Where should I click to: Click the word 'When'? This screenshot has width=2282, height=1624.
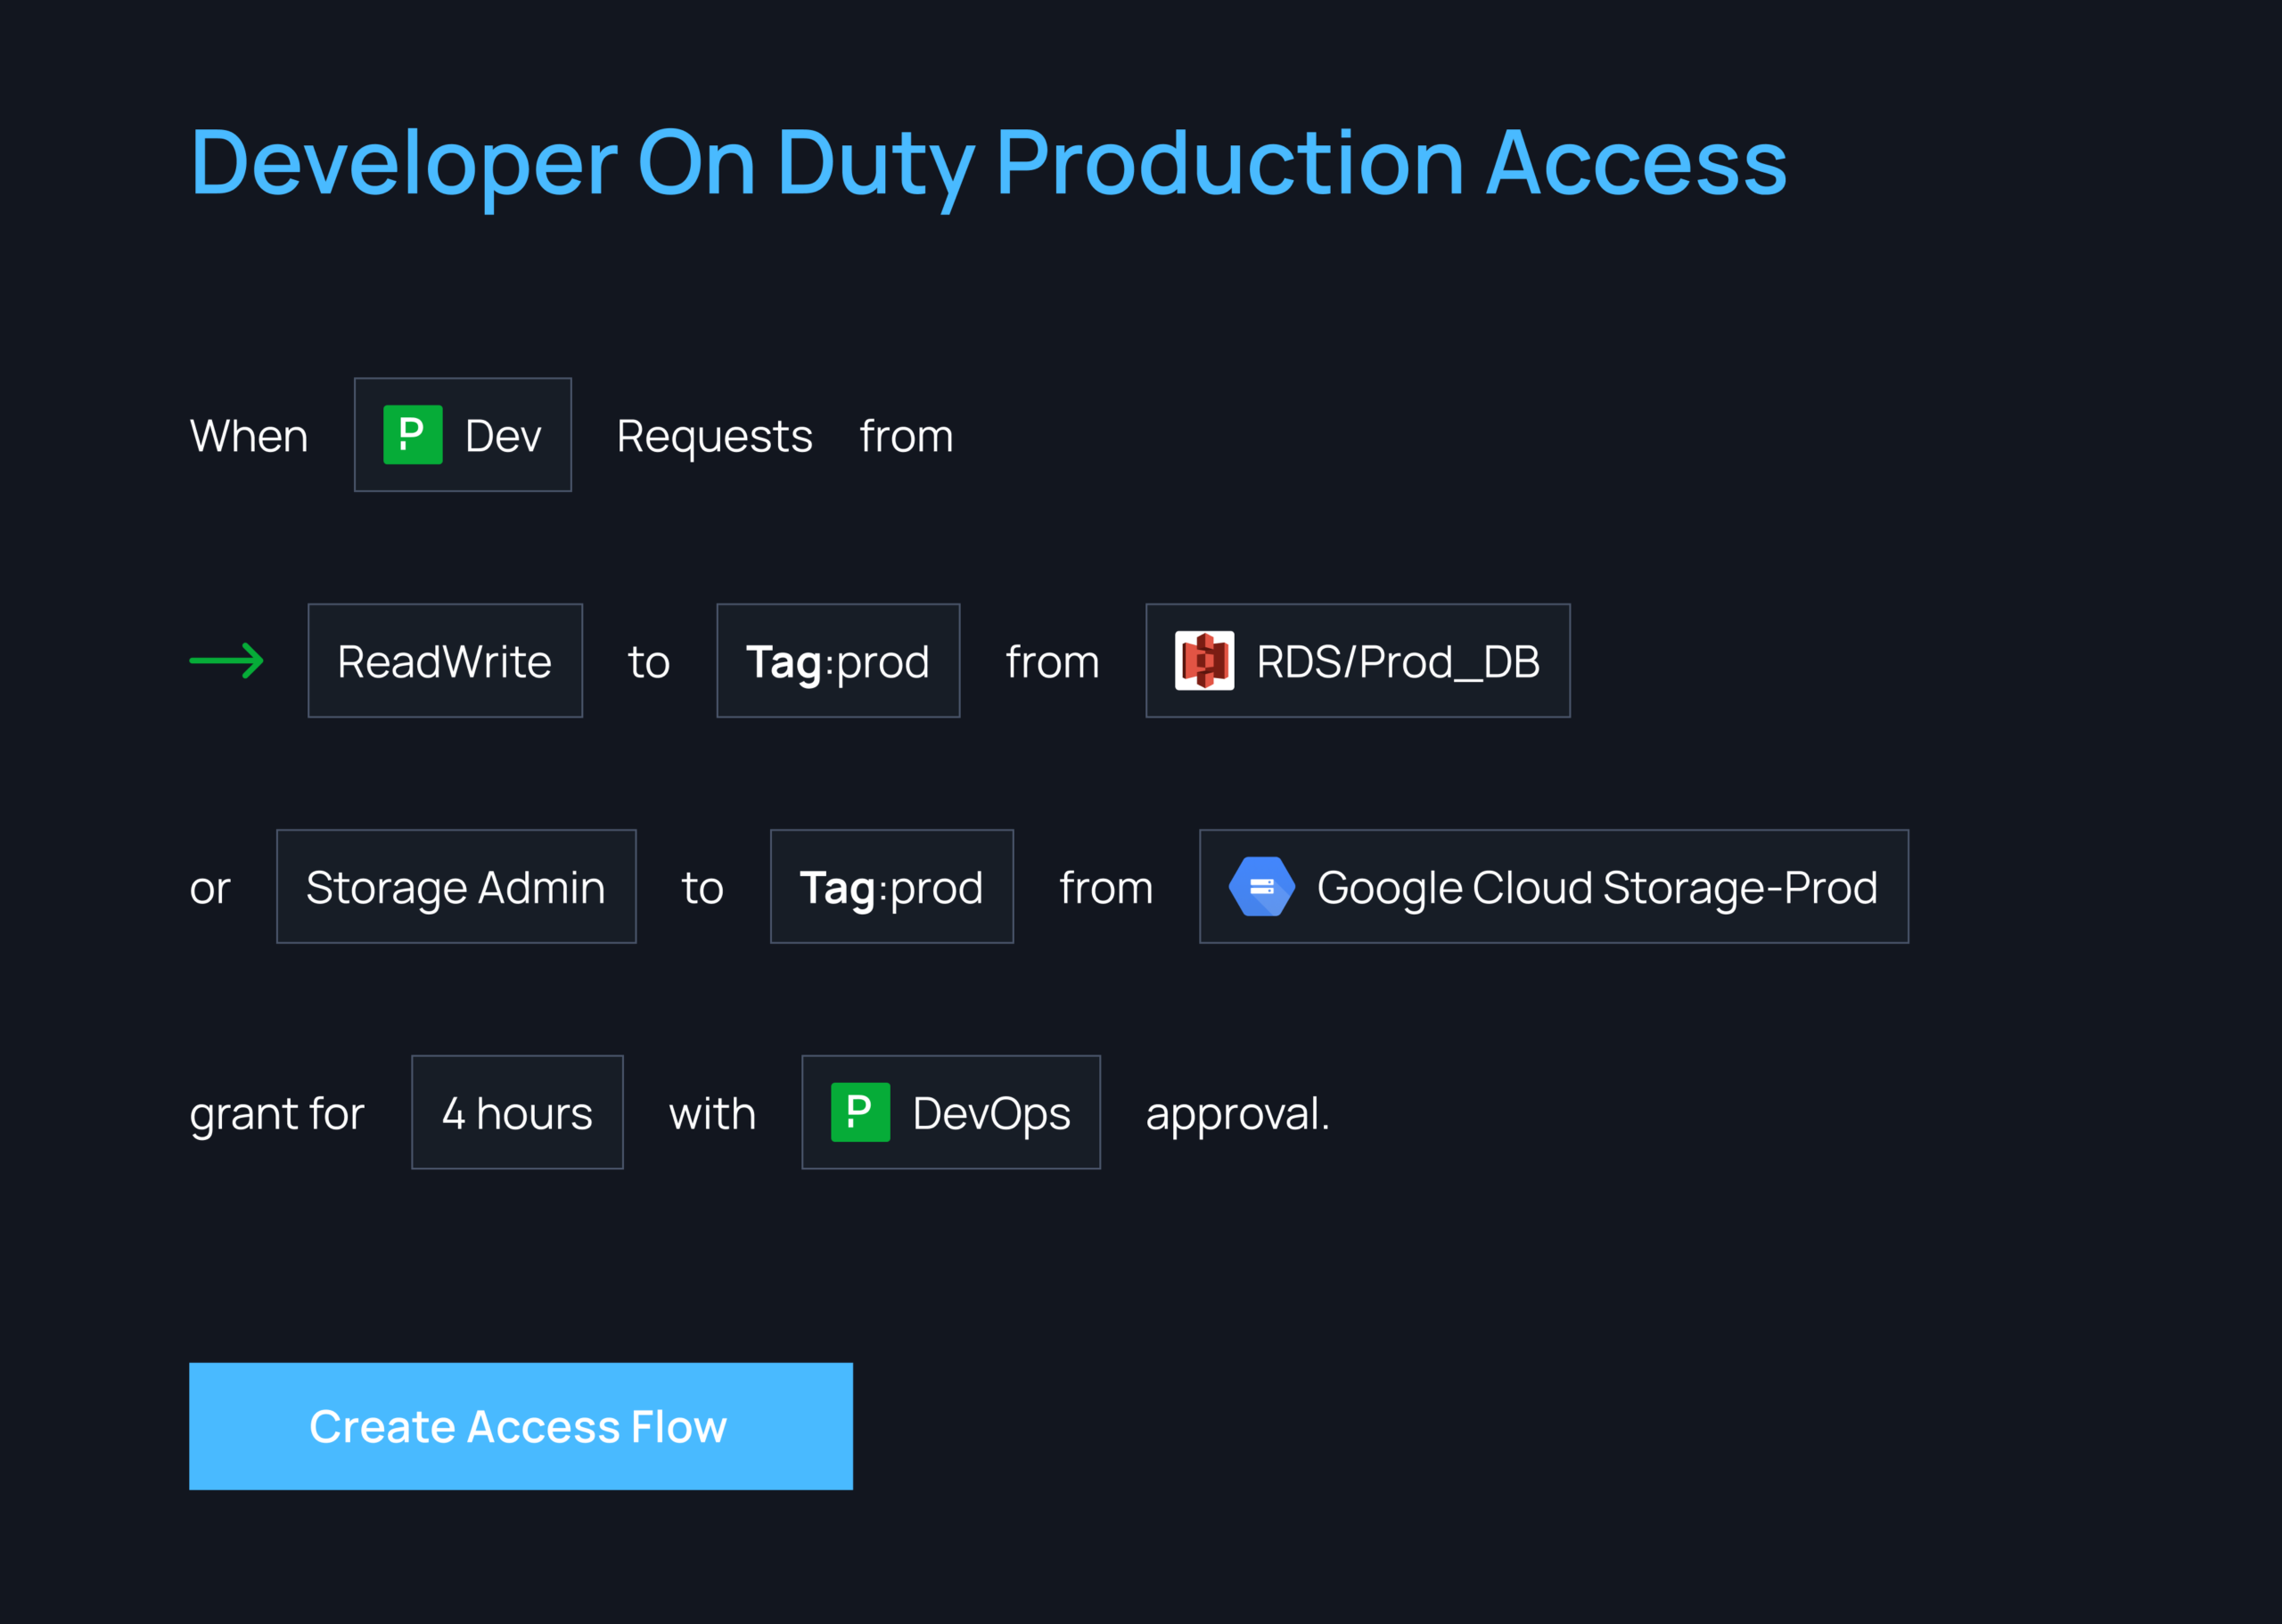point(249,437)
